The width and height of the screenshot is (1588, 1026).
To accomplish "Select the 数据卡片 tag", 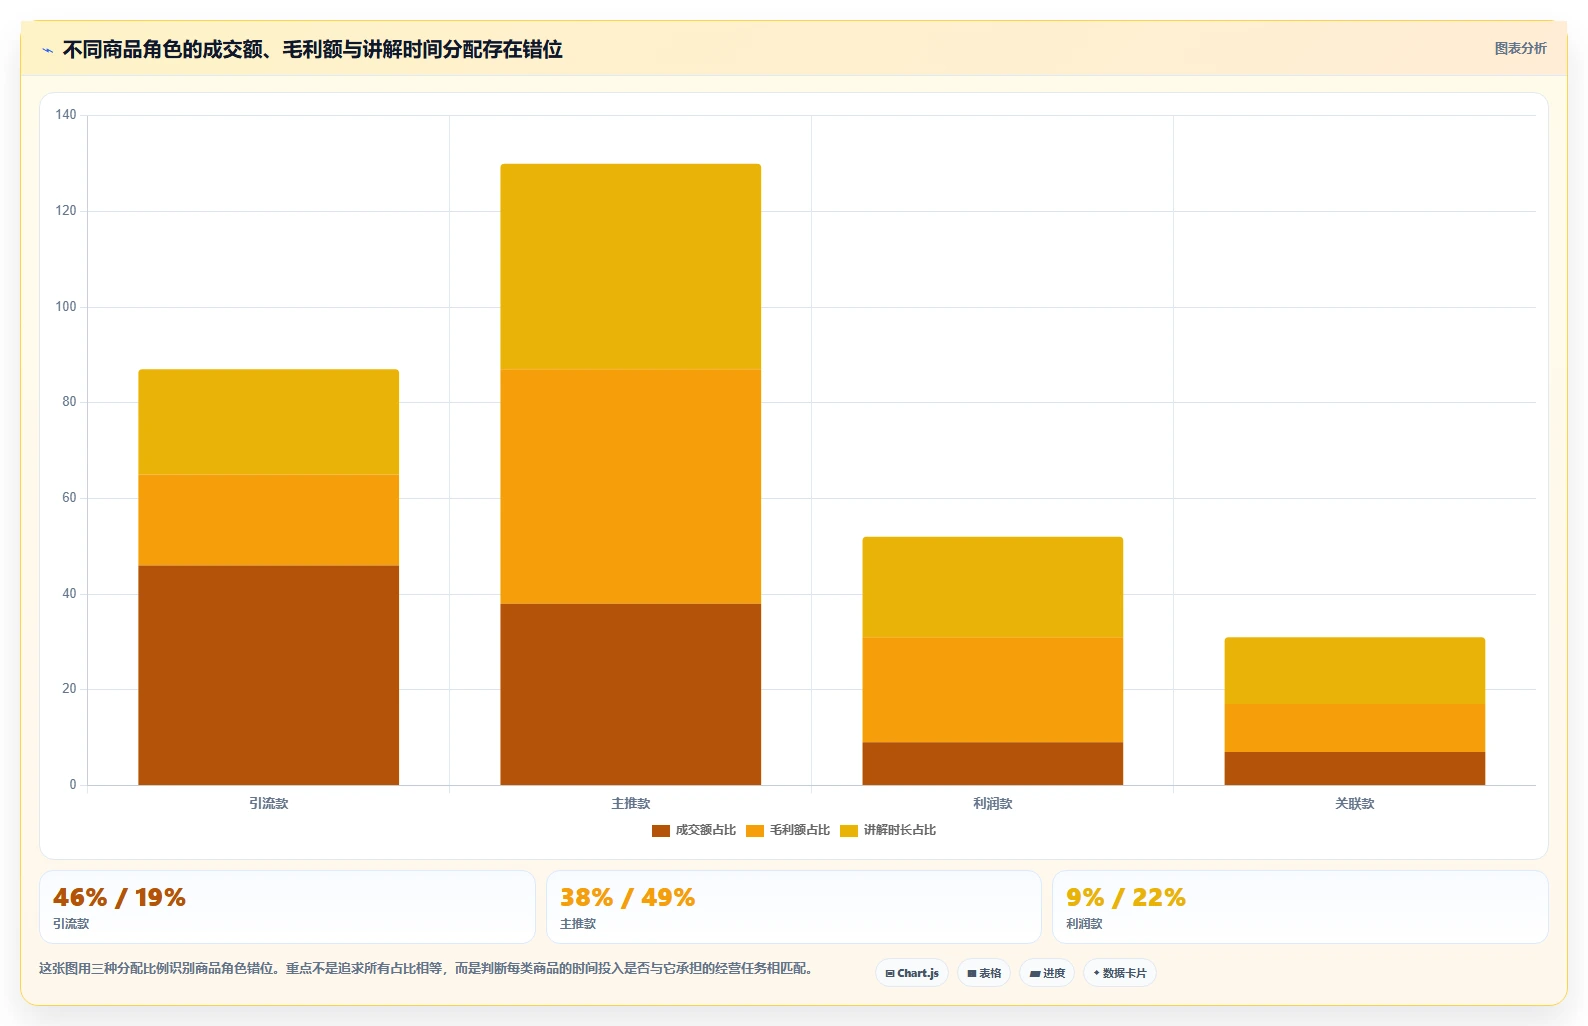I will 1120,973.
